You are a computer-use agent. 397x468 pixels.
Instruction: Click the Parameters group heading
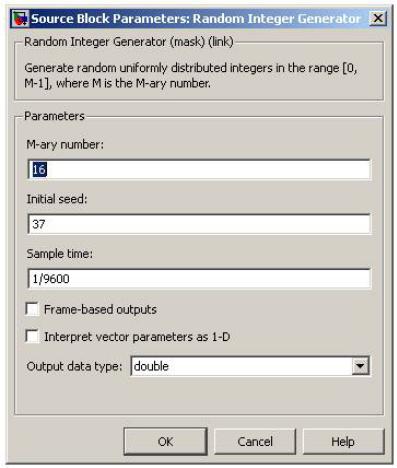click(x=54, y=116)
